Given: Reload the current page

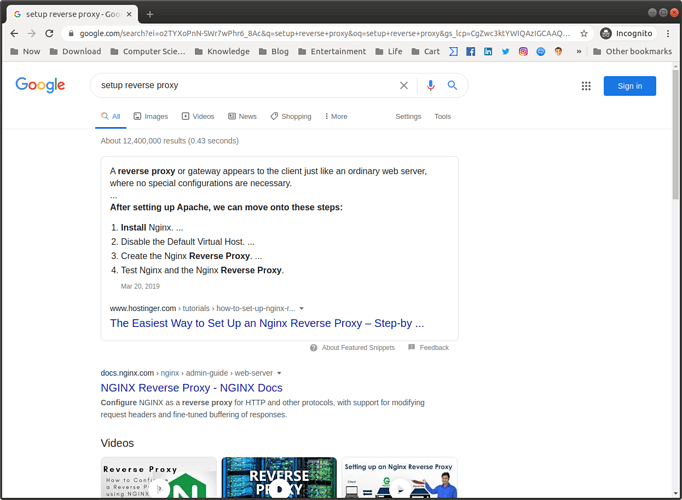Looking at the screenshot, I should (51, 33).
